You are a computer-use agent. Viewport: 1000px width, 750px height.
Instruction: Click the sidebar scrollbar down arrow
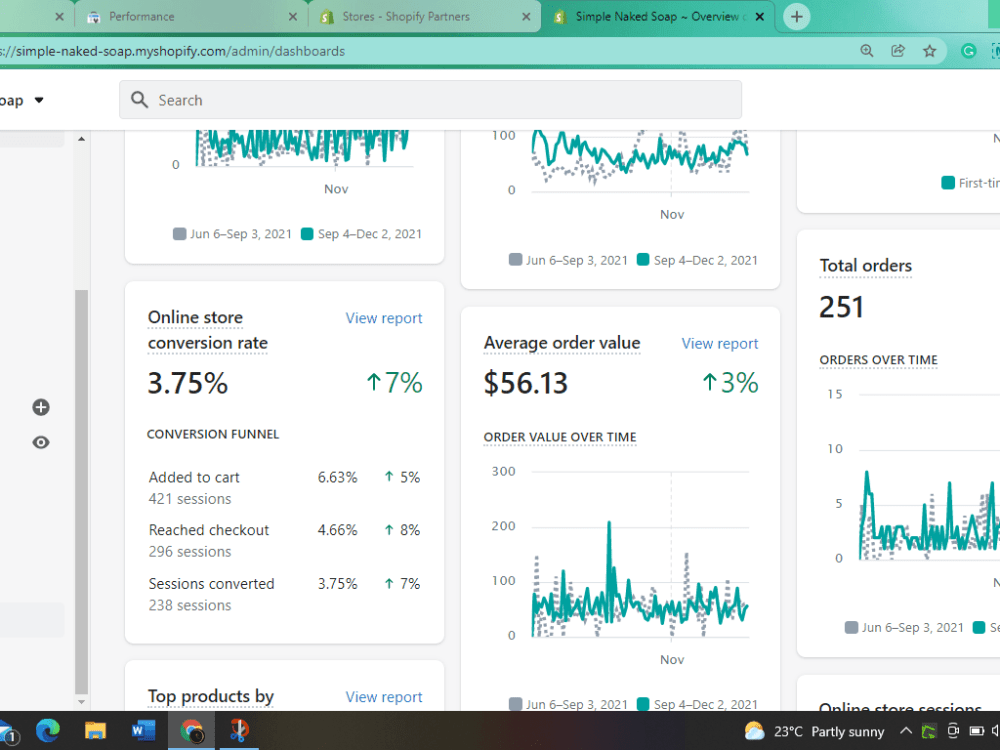82,702
